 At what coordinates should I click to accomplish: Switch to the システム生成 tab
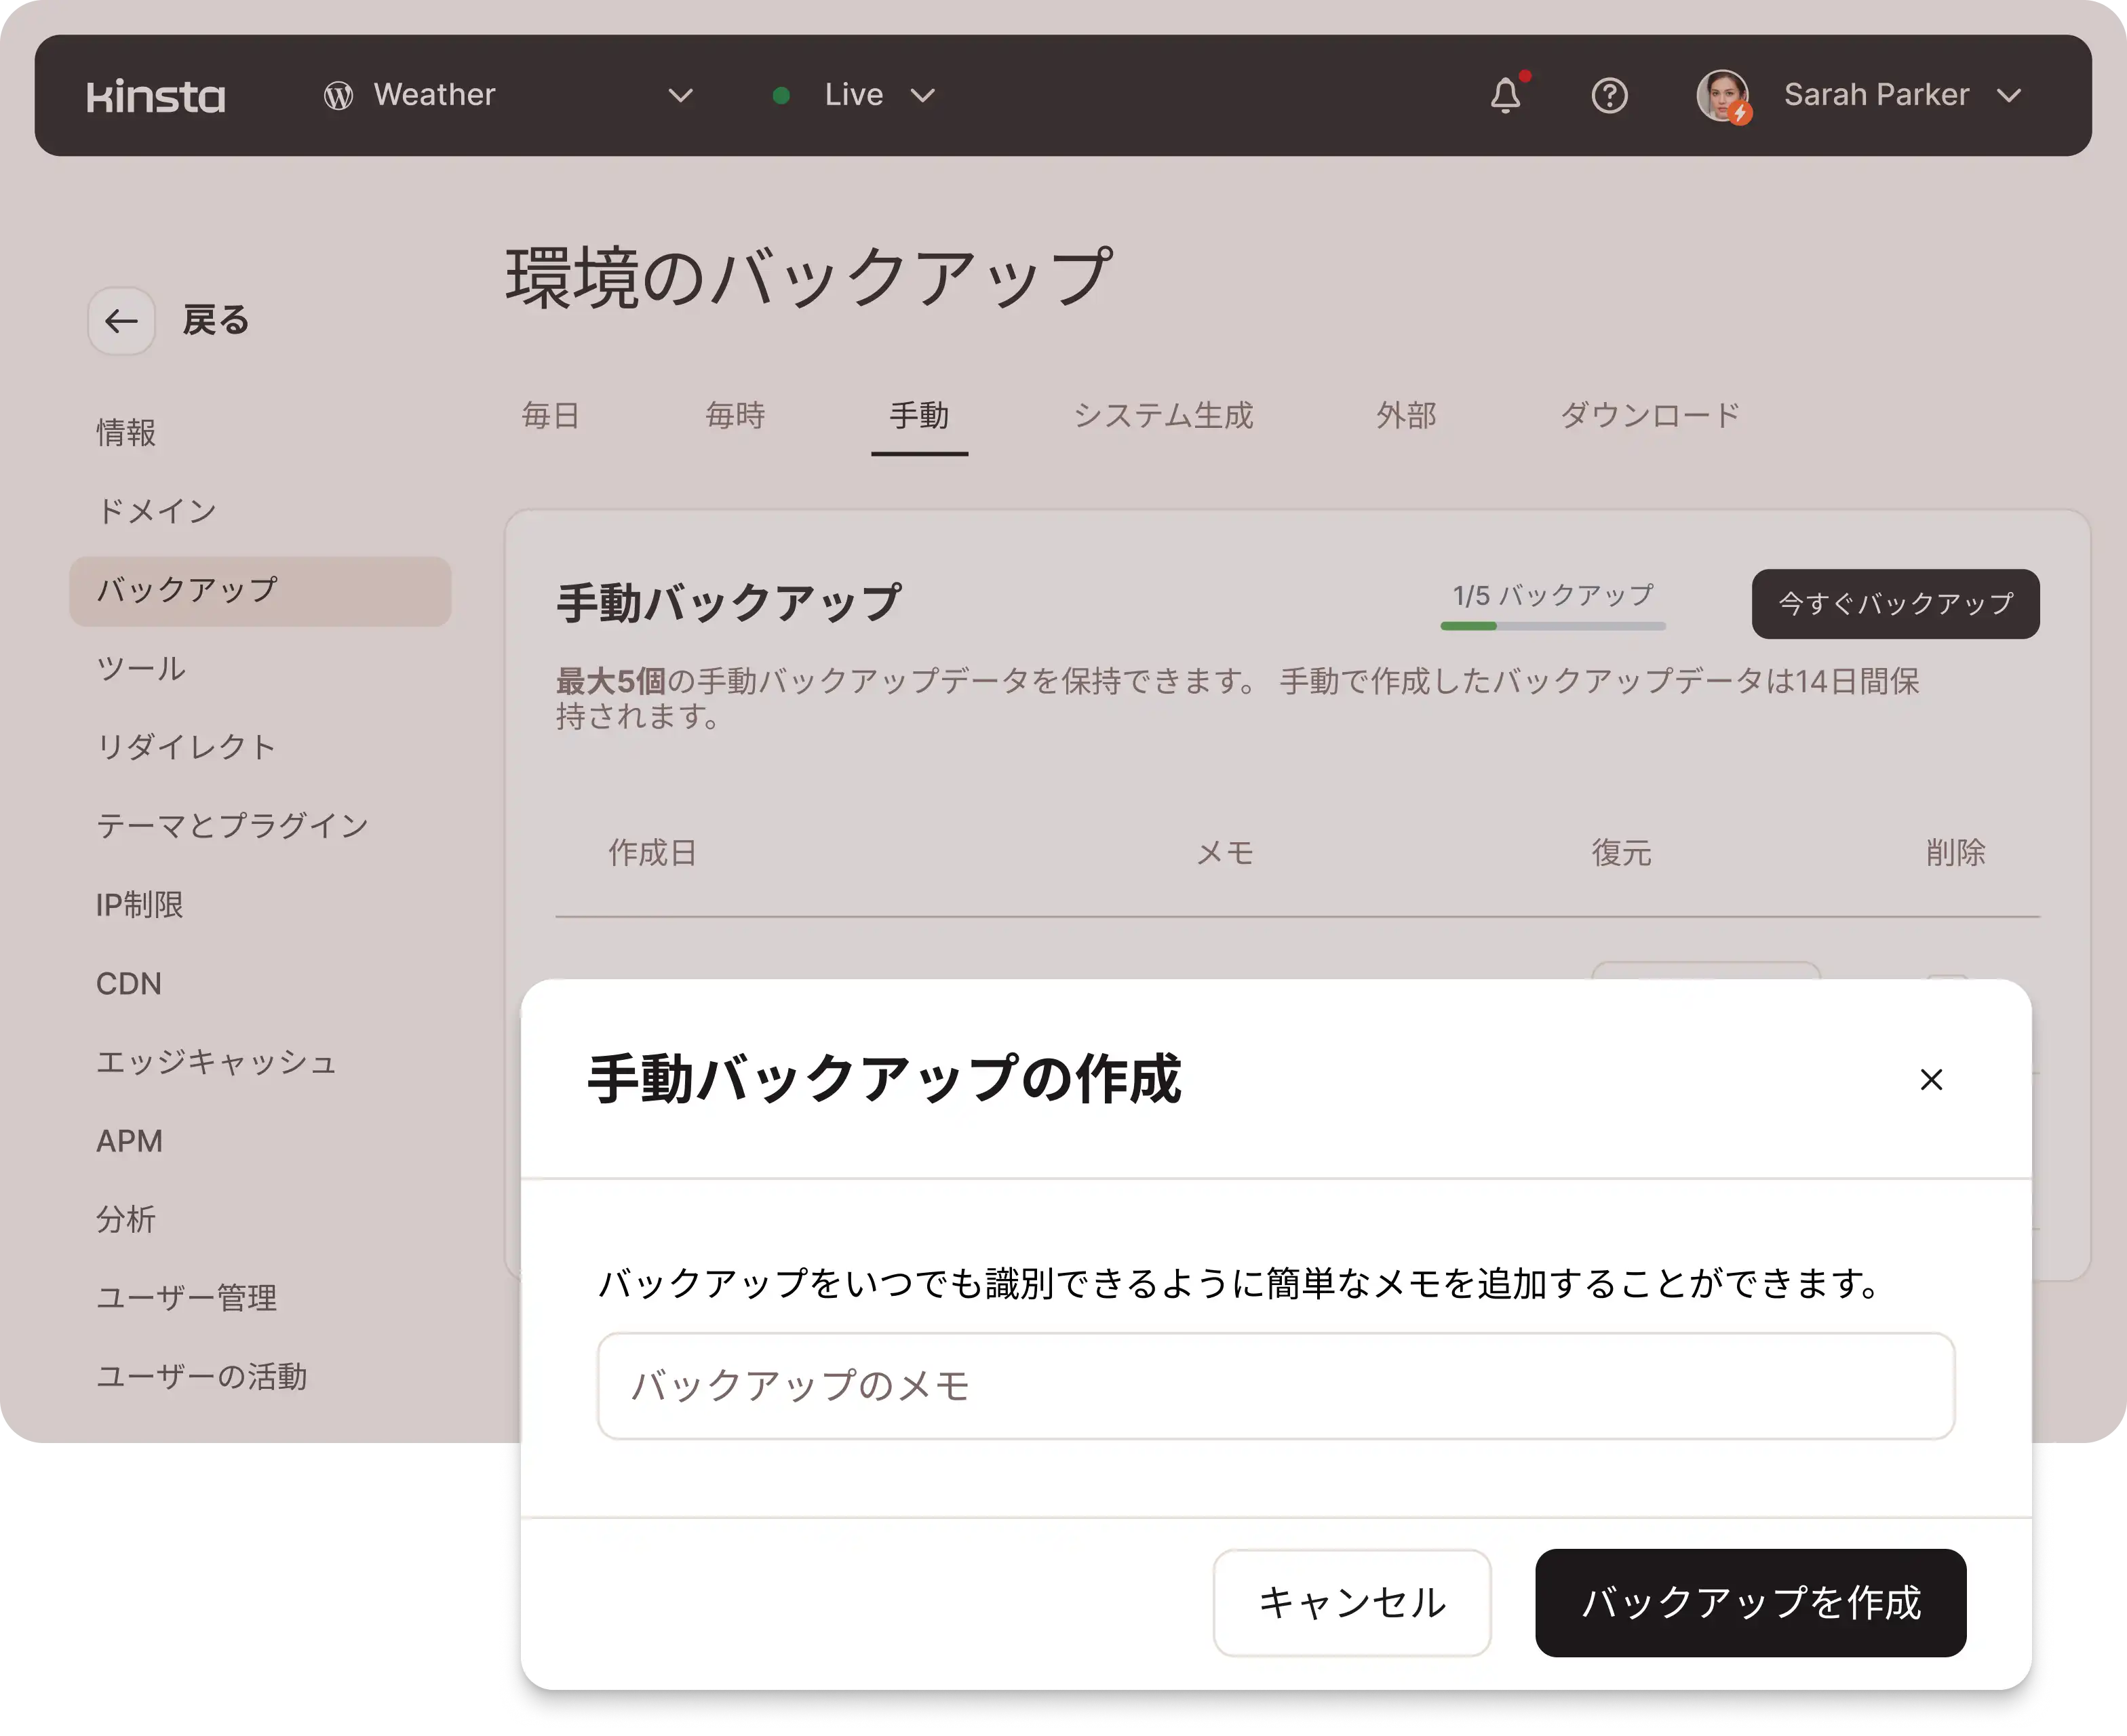(x=1163, y=415)
